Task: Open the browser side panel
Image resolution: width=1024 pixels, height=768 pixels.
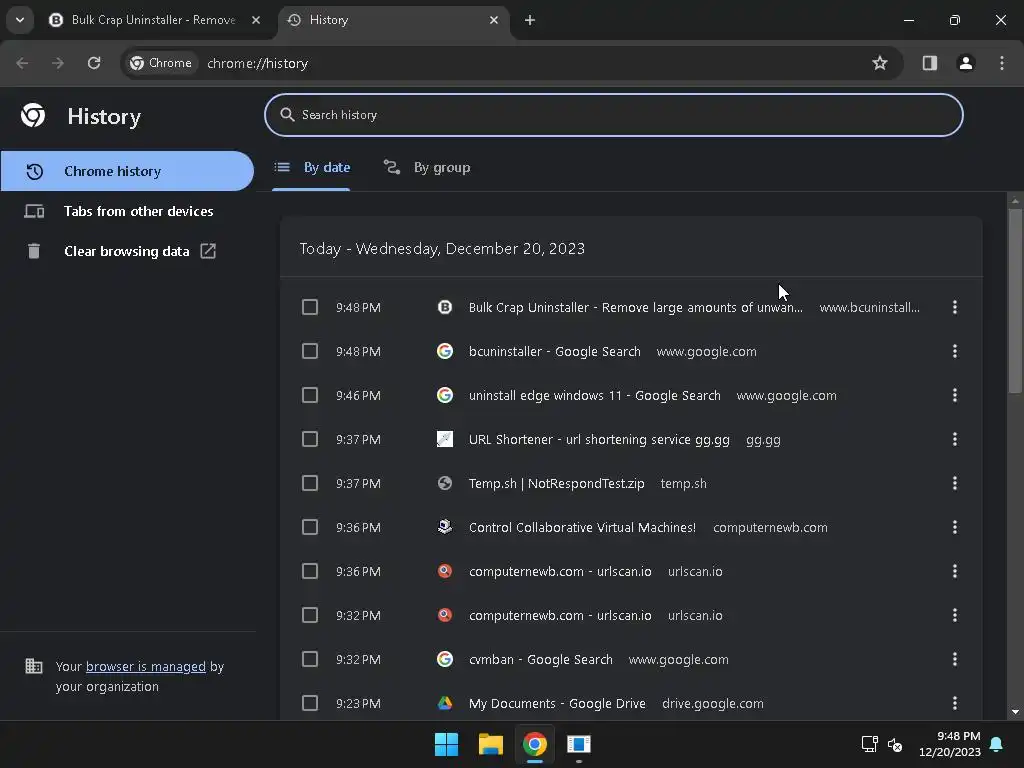Action: [x=929, y=63]
